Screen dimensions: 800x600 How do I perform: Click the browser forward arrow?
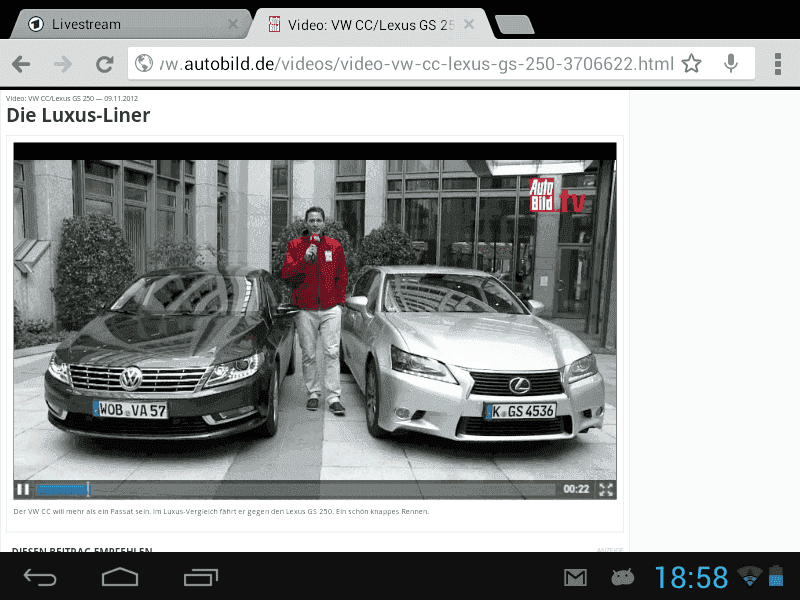[63, 64]
